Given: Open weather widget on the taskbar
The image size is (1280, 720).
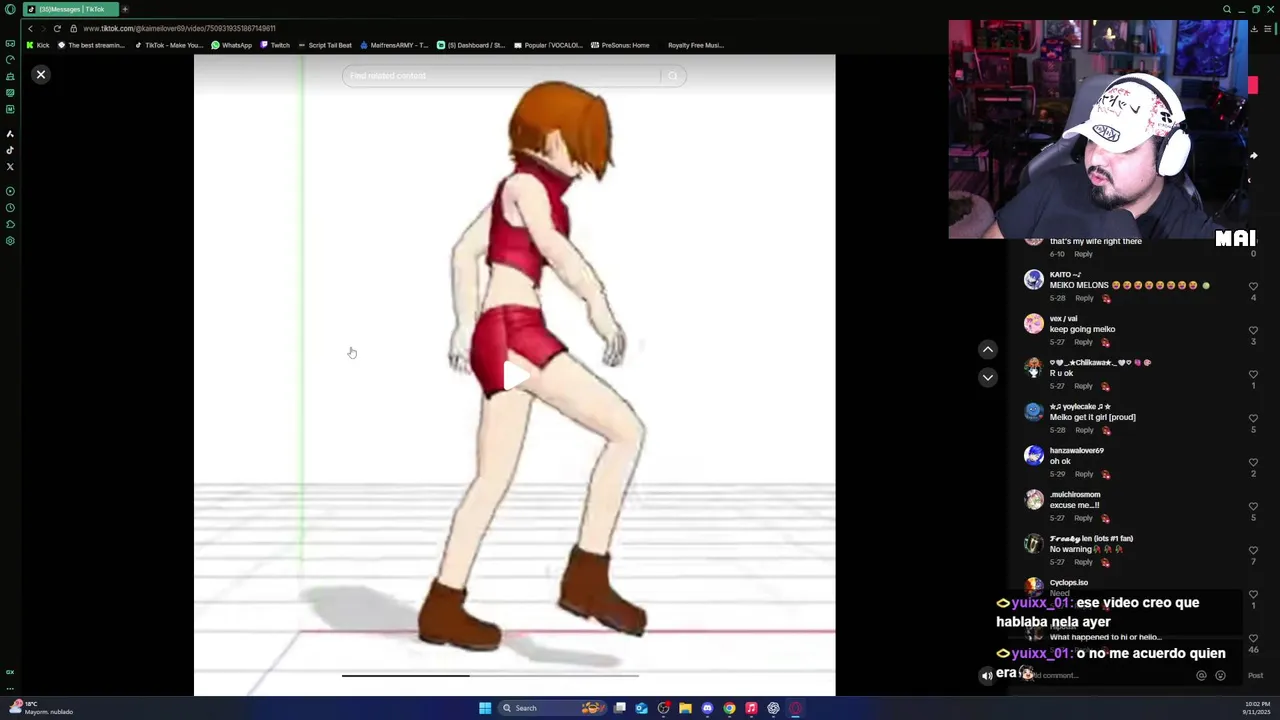Looking at the screenshot, I should point(40,708).
